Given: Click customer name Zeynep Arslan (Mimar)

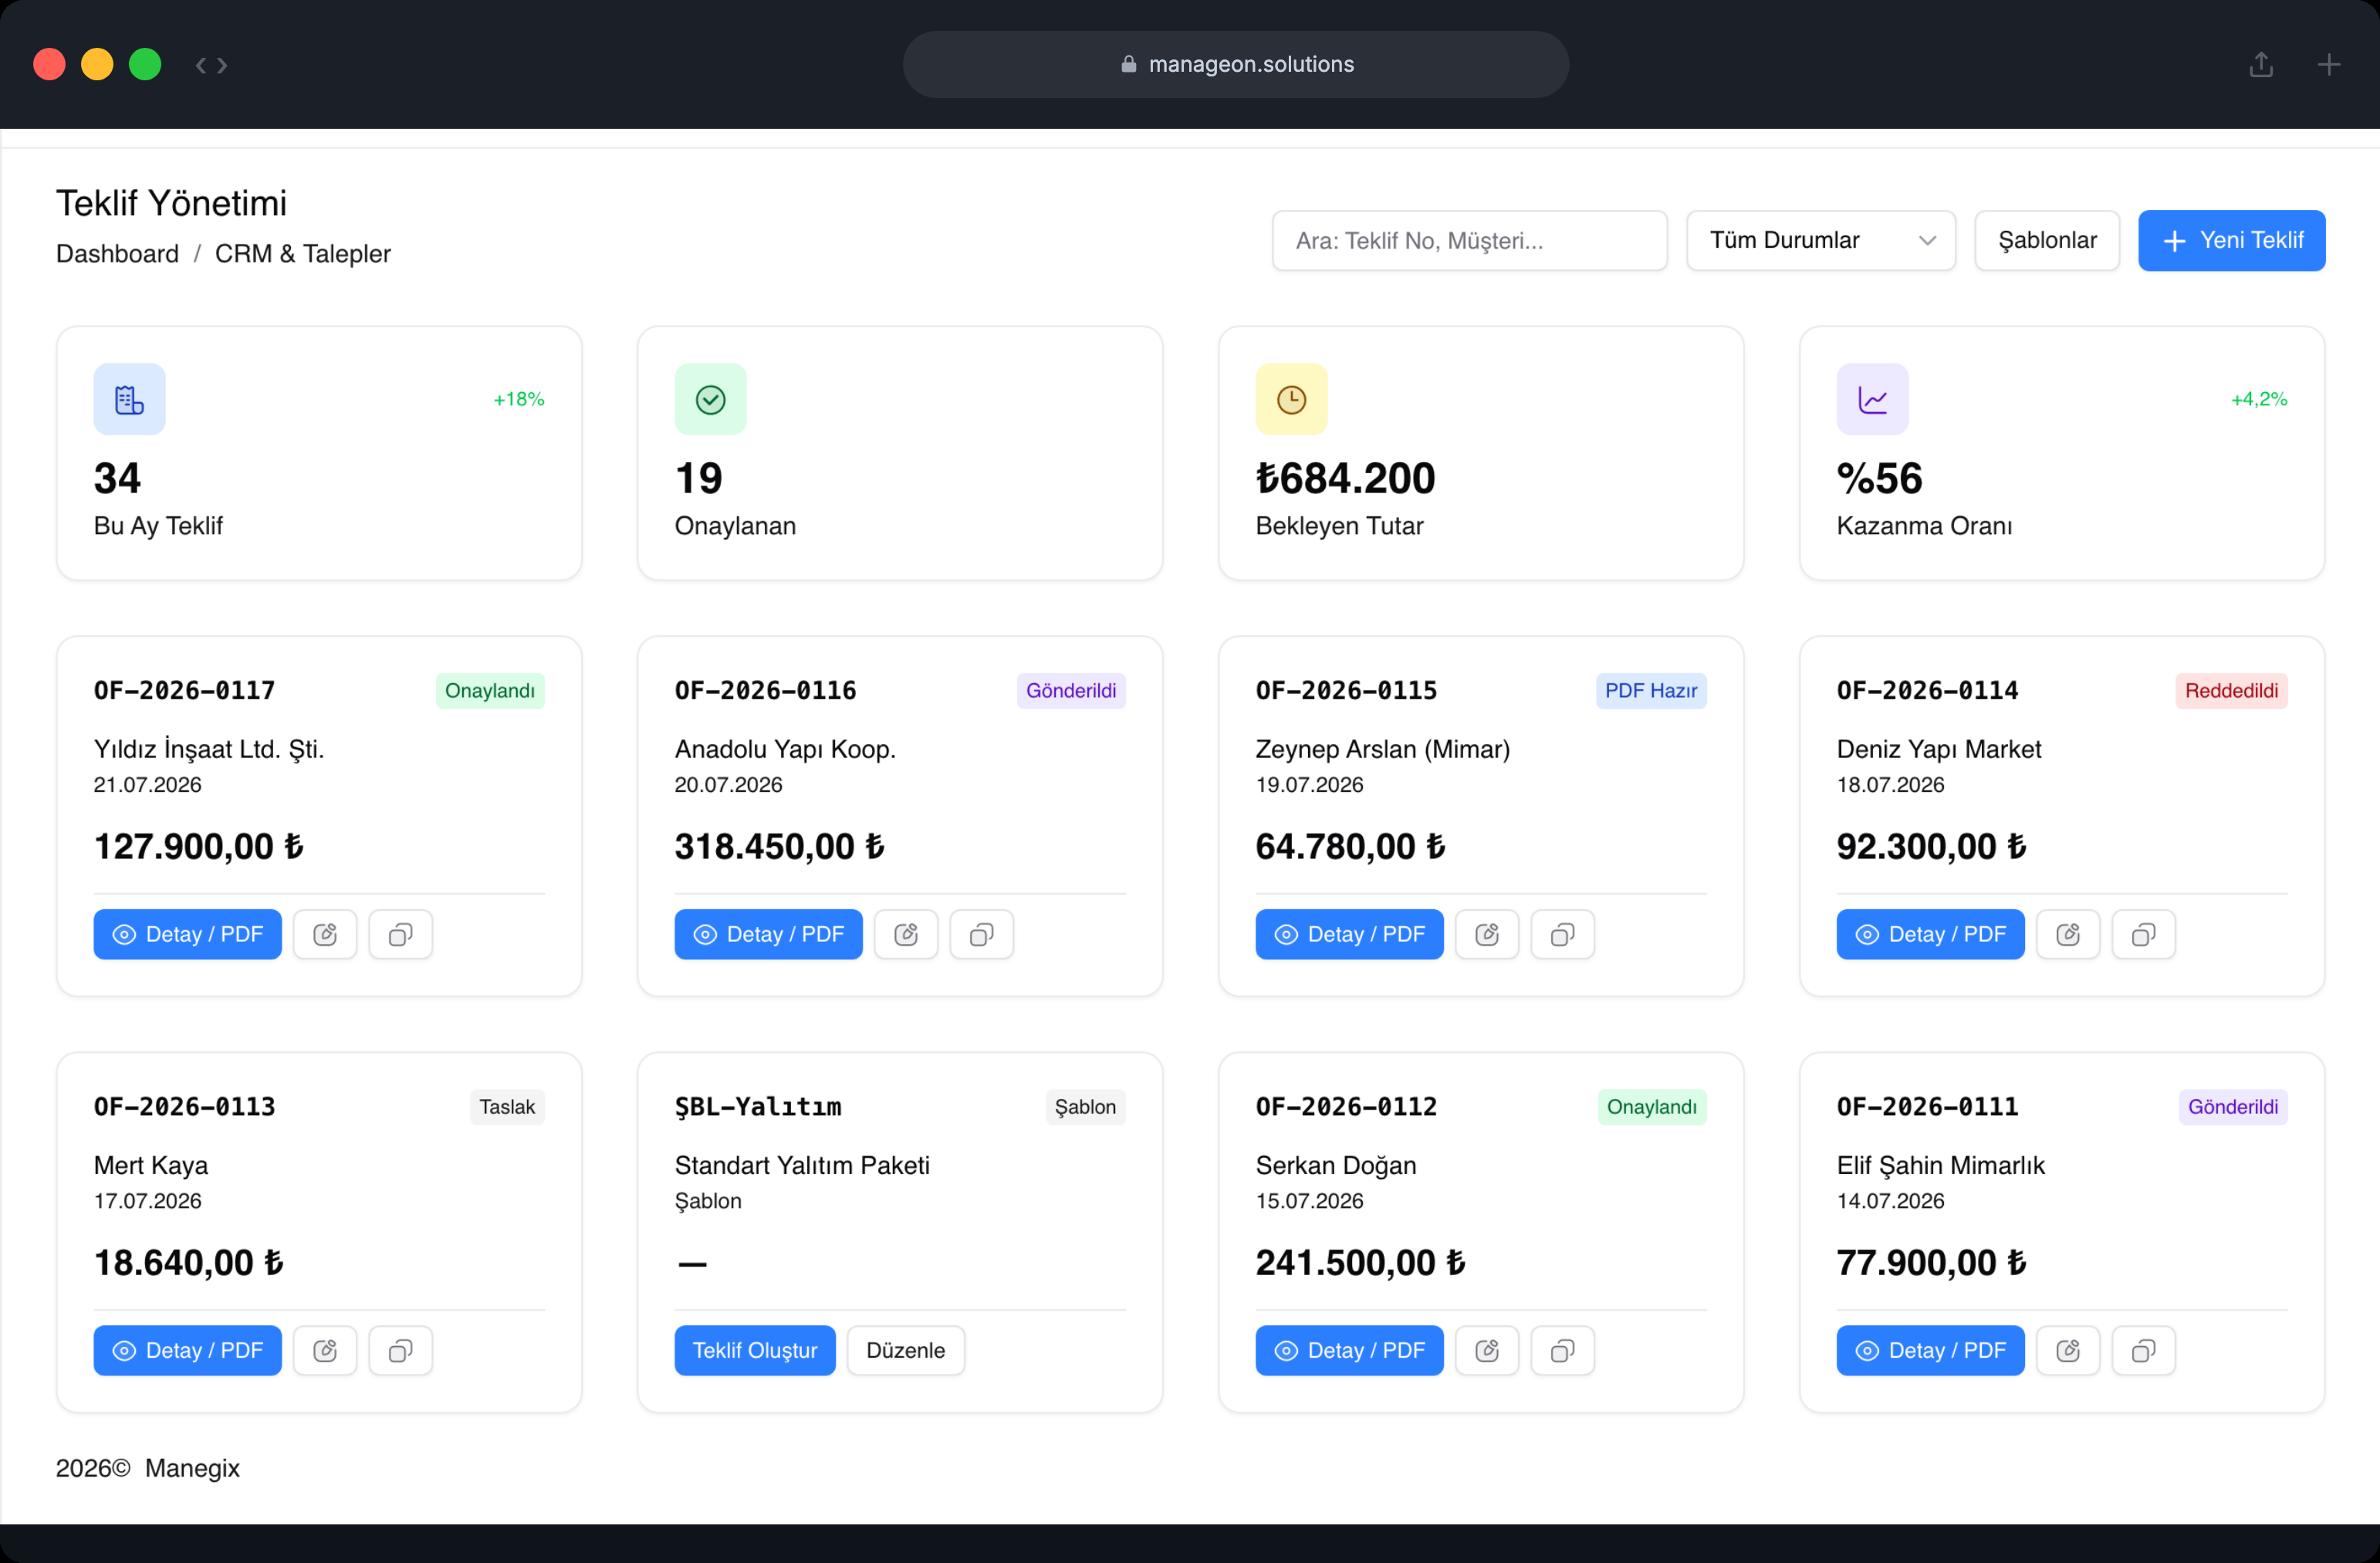Looking at the screenshot, I should coord(1383,749).
